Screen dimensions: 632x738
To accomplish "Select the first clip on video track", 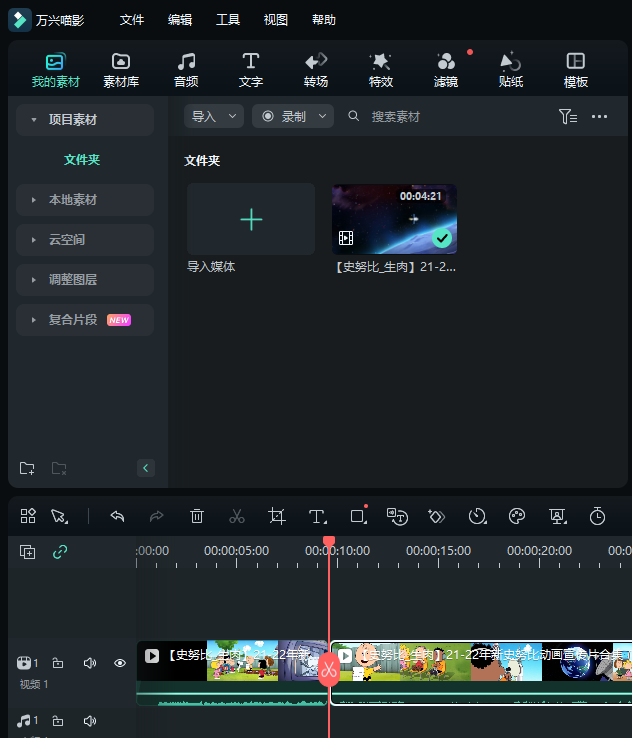I will pyautogui.click(x=232, y=673).
